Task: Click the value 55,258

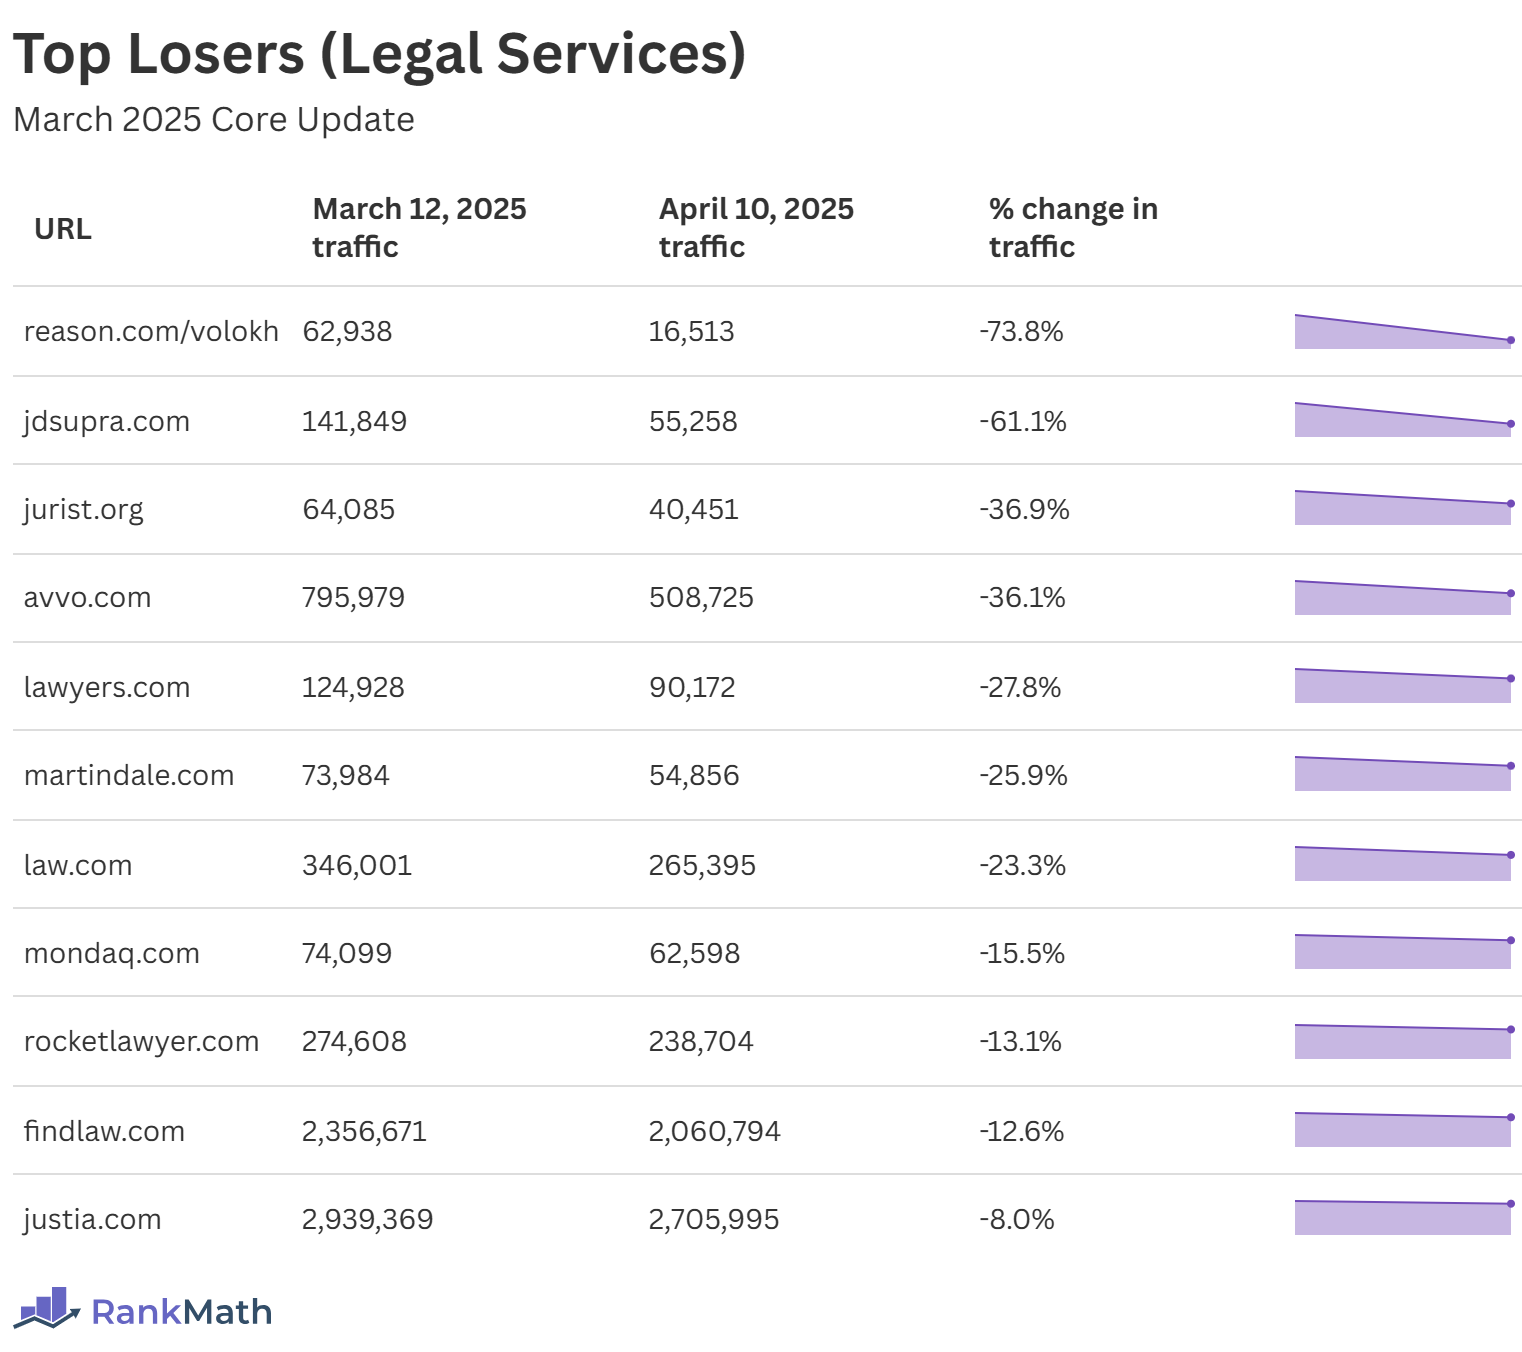Action: coord(693,421)
